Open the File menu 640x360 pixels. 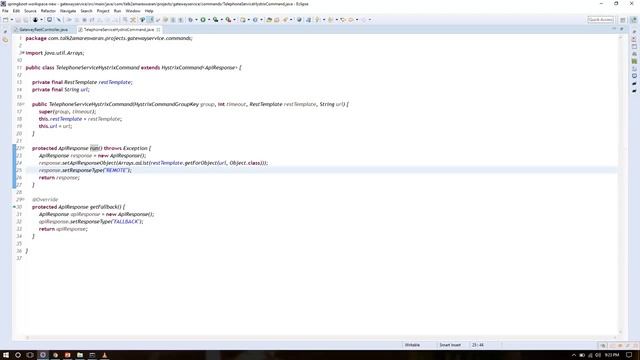click(x=5, y=11)
